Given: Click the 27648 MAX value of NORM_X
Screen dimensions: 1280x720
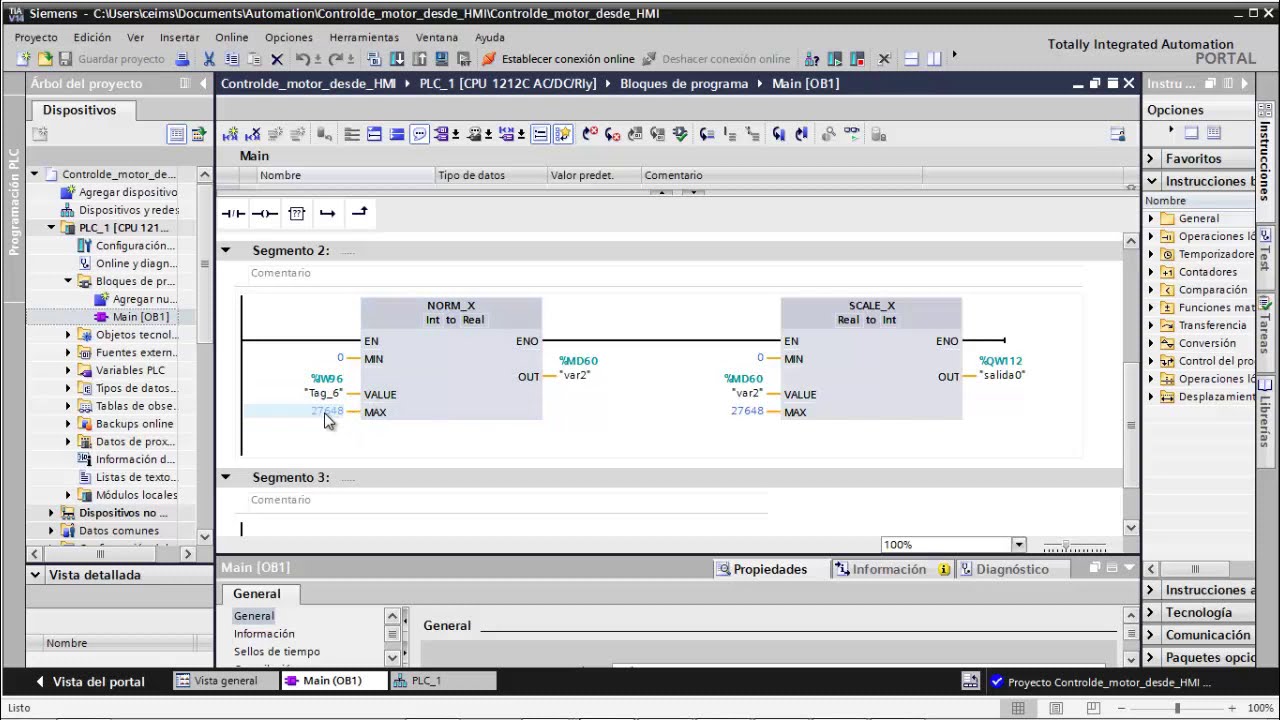Looking at the screenshot, I should (327, 411).
